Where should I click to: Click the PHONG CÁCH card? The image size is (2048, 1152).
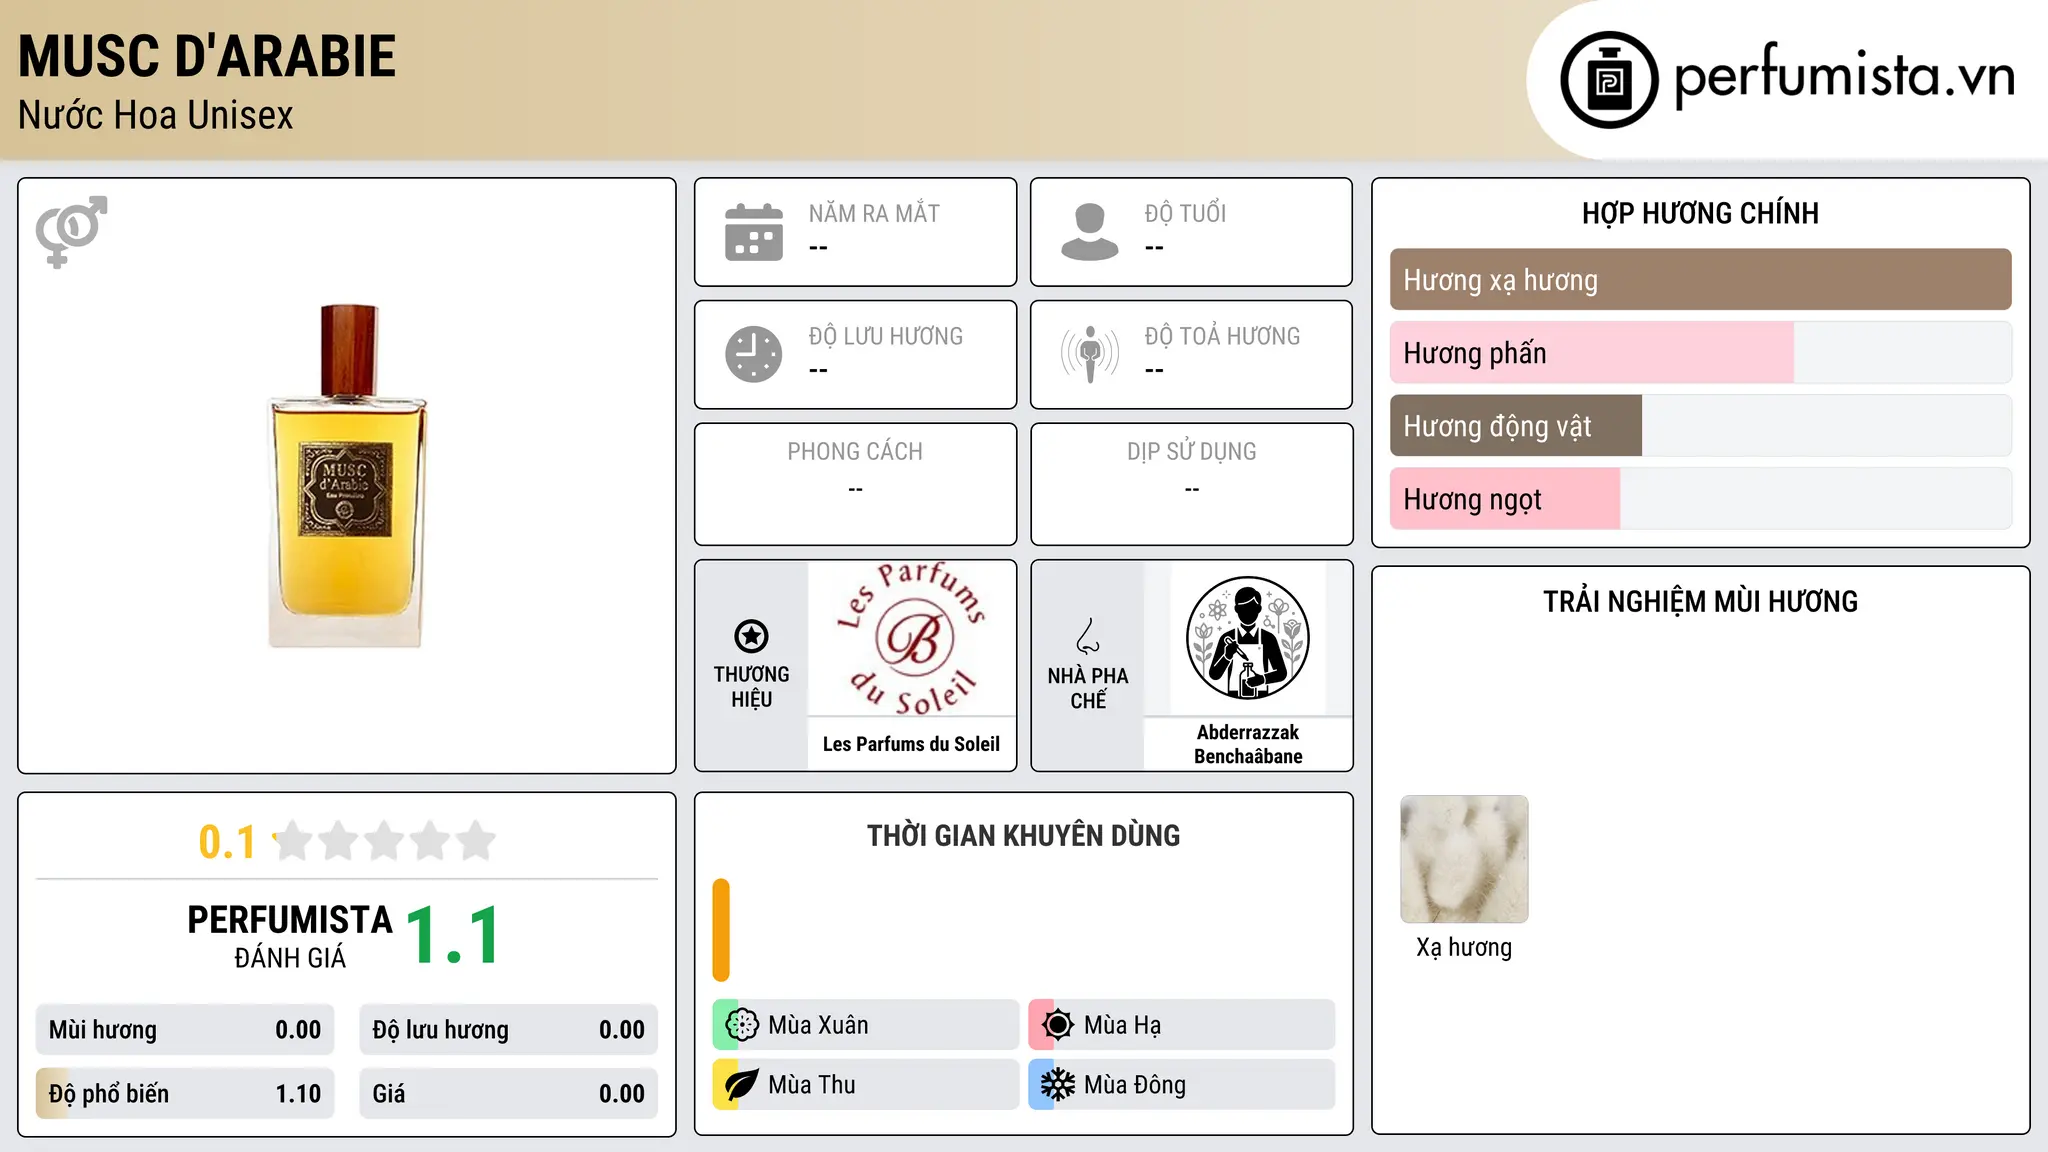856,484
